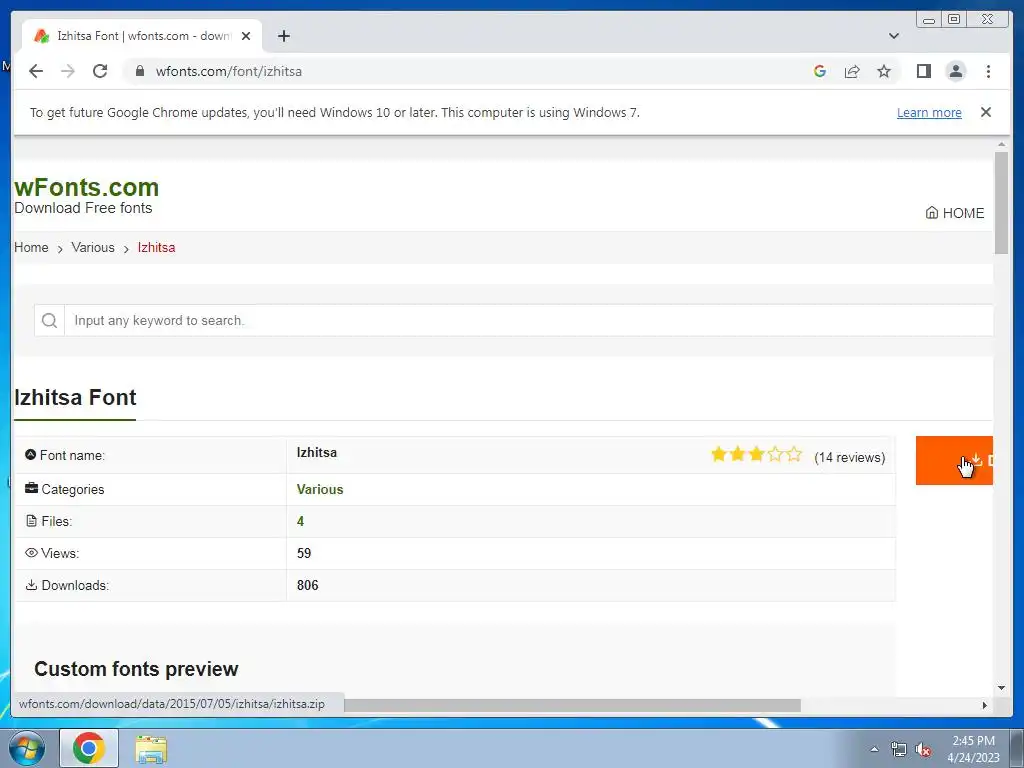Click the Chrome taskbar icon
The width and height of the screenshot is (1024, 768).
(x=89, y=748)
